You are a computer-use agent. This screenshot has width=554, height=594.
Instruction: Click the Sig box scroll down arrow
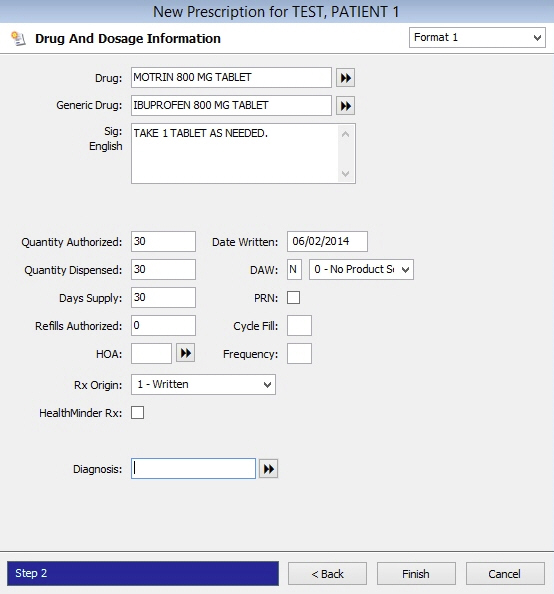pos(345,174)
